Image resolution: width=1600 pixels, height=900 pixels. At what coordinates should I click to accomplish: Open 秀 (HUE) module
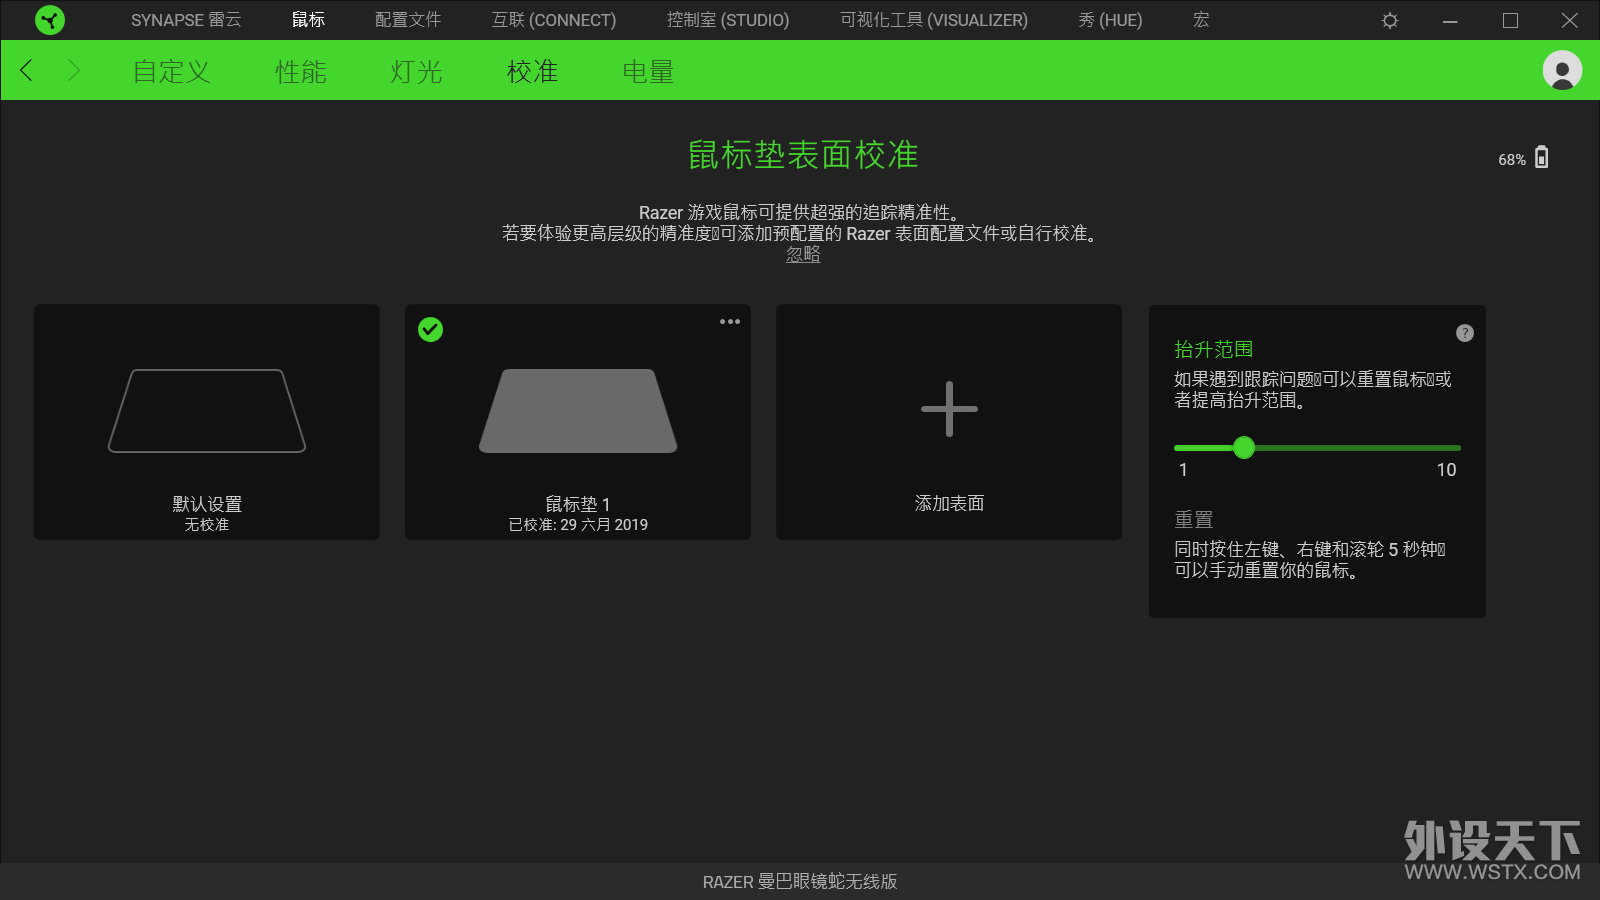tap(1110, 20)
